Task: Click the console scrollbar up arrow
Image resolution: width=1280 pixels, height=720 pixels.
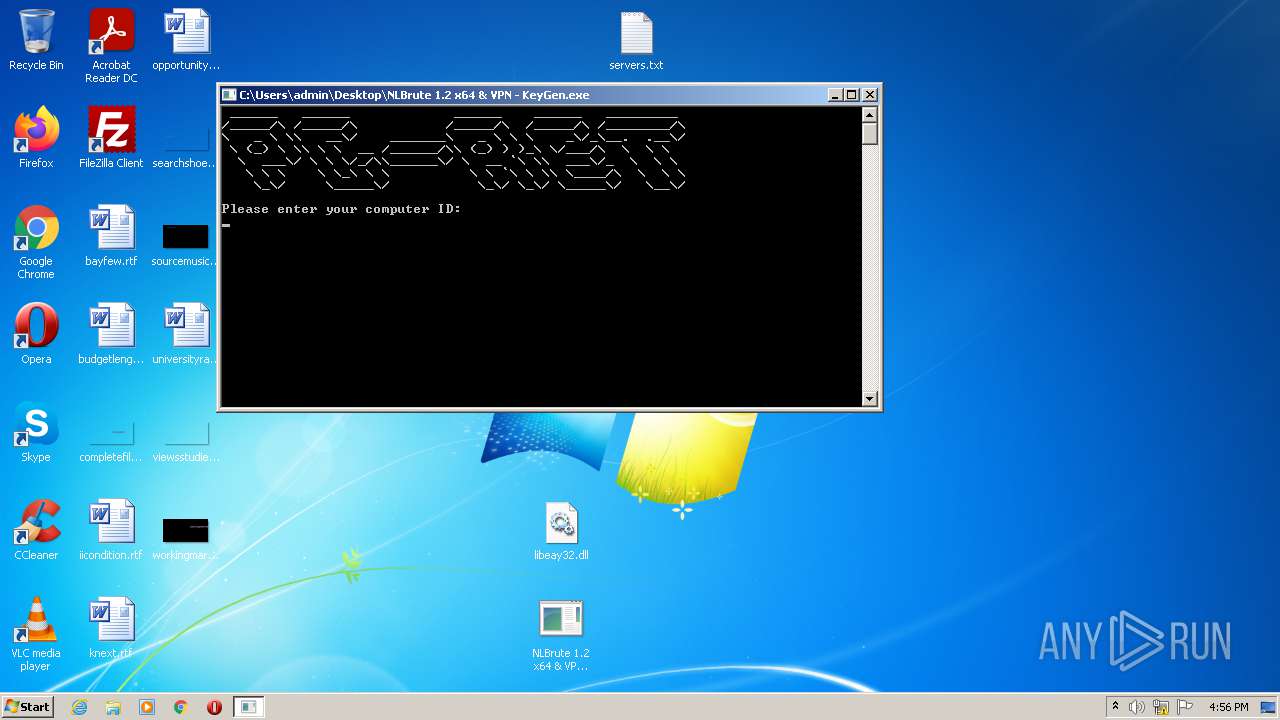Action: point(870,114)
